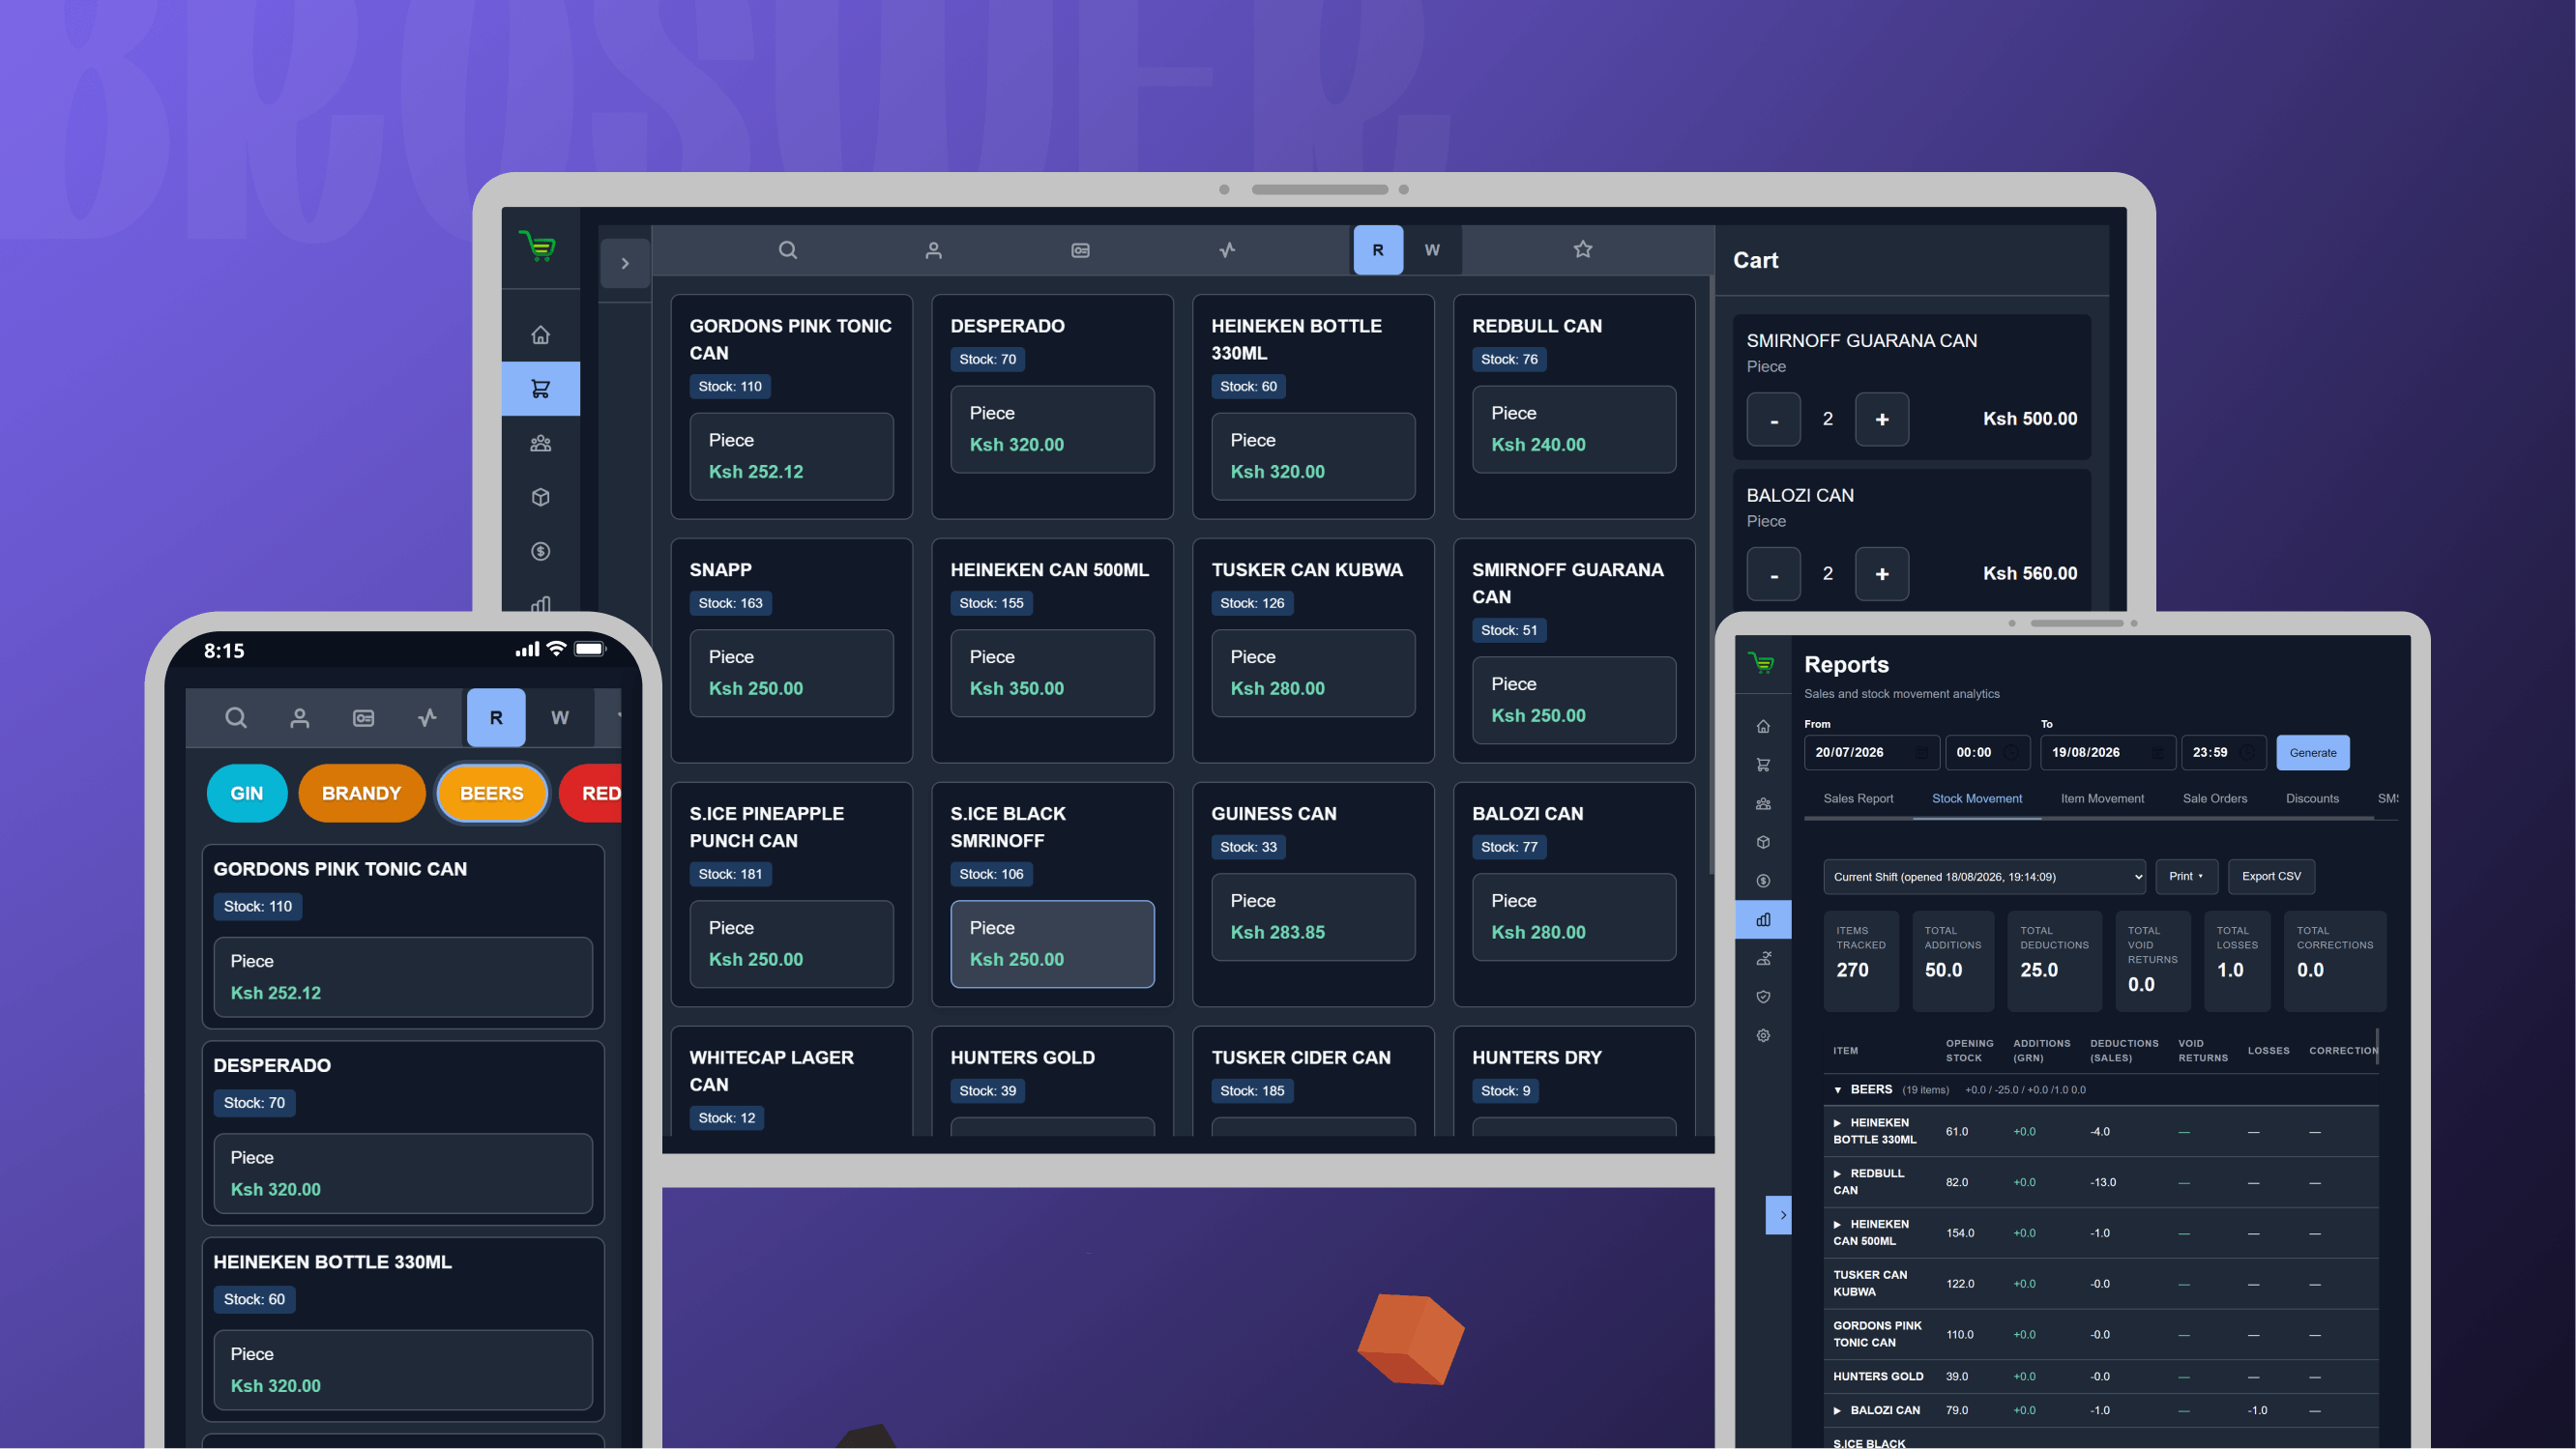The height and width of the screenshot is (1449, 2576).
Task: Open the users group icon in tablet sidebar
Action: [541, 443]
